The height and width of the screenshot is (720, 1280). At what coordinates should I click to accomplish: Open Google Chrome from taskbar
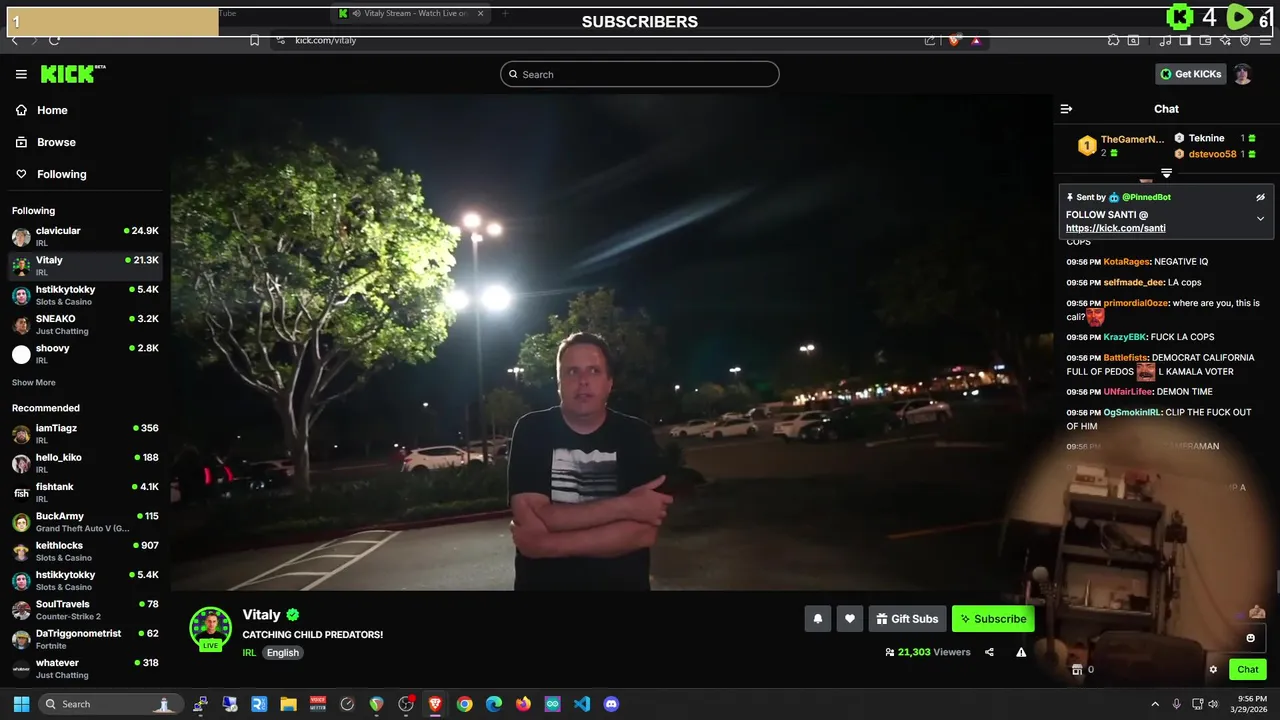(x=464, y=704)
